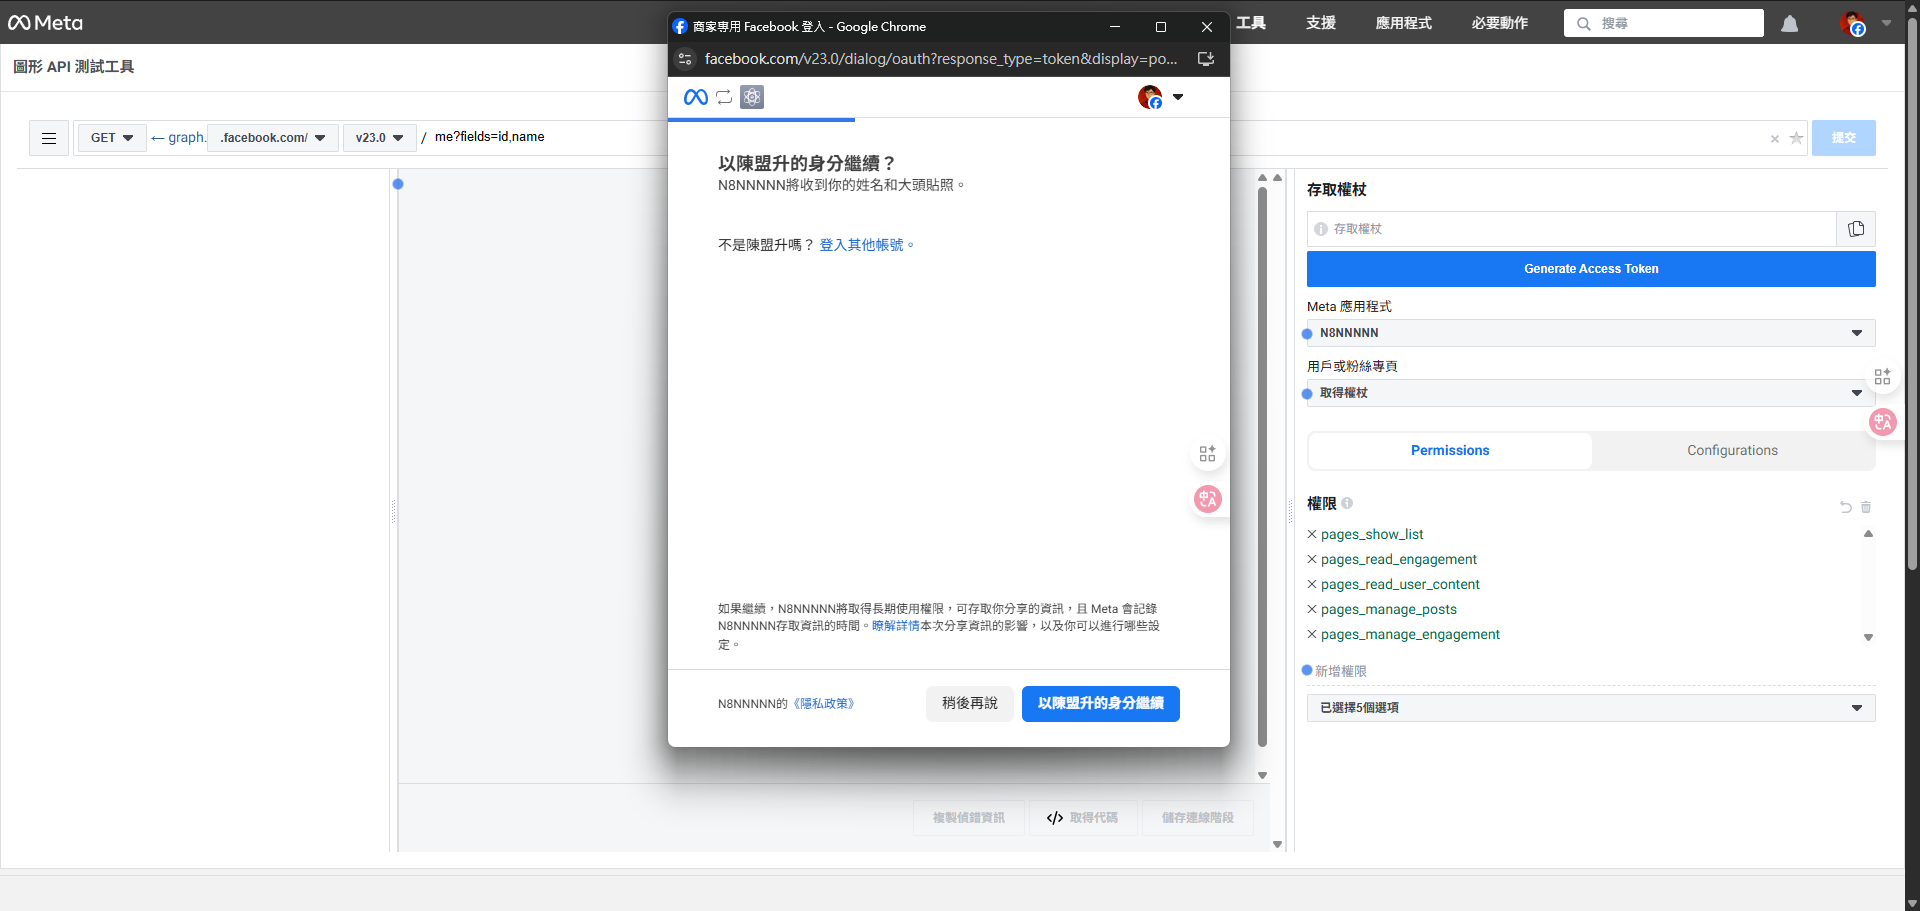Viewport: 1920px width, 911px height.
Task: Expand the 已選擇5個選項 permissions dropdown
Action: (1589, 707)
